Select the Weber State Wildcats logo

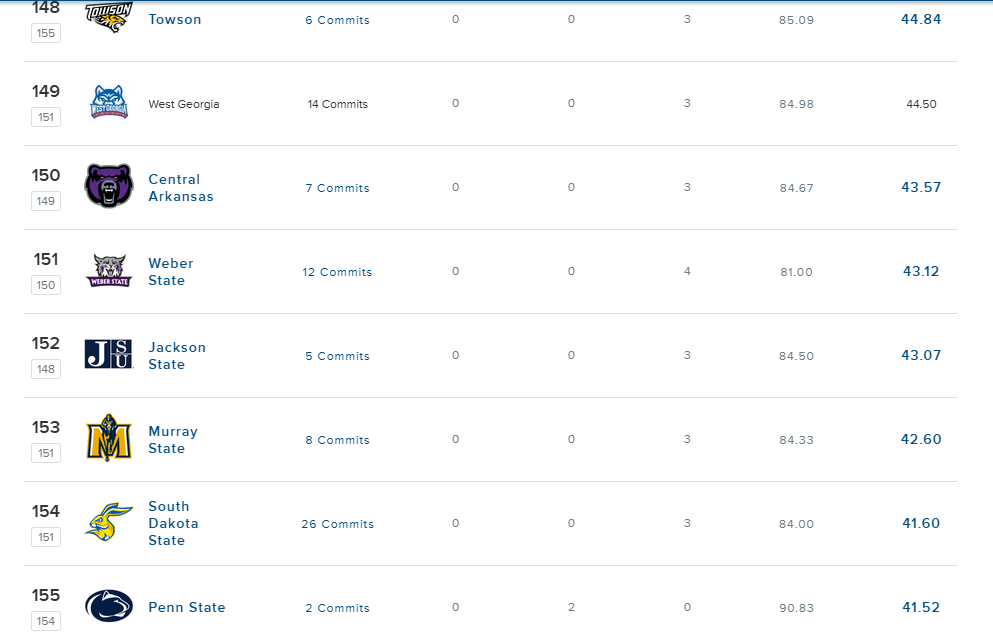(x=109, y=270)
